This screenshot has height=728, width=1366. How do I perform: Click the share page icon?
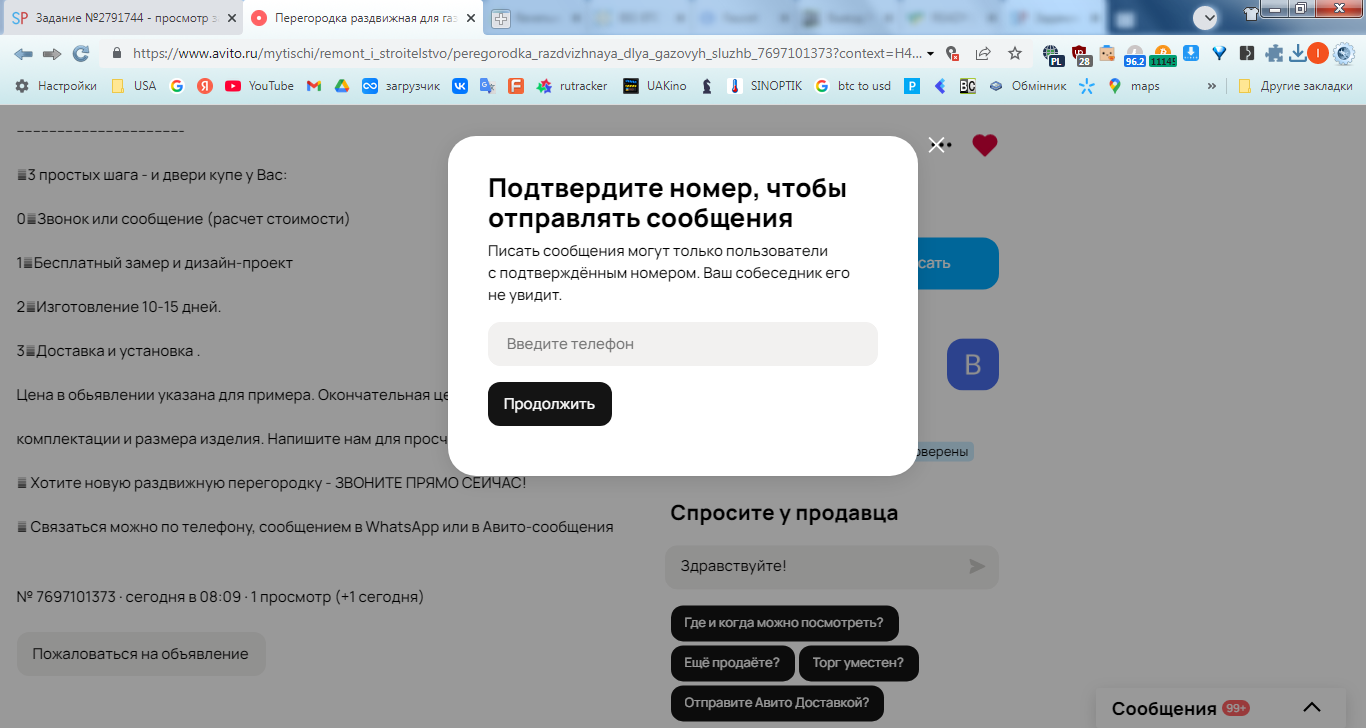[x=983, y=53]
